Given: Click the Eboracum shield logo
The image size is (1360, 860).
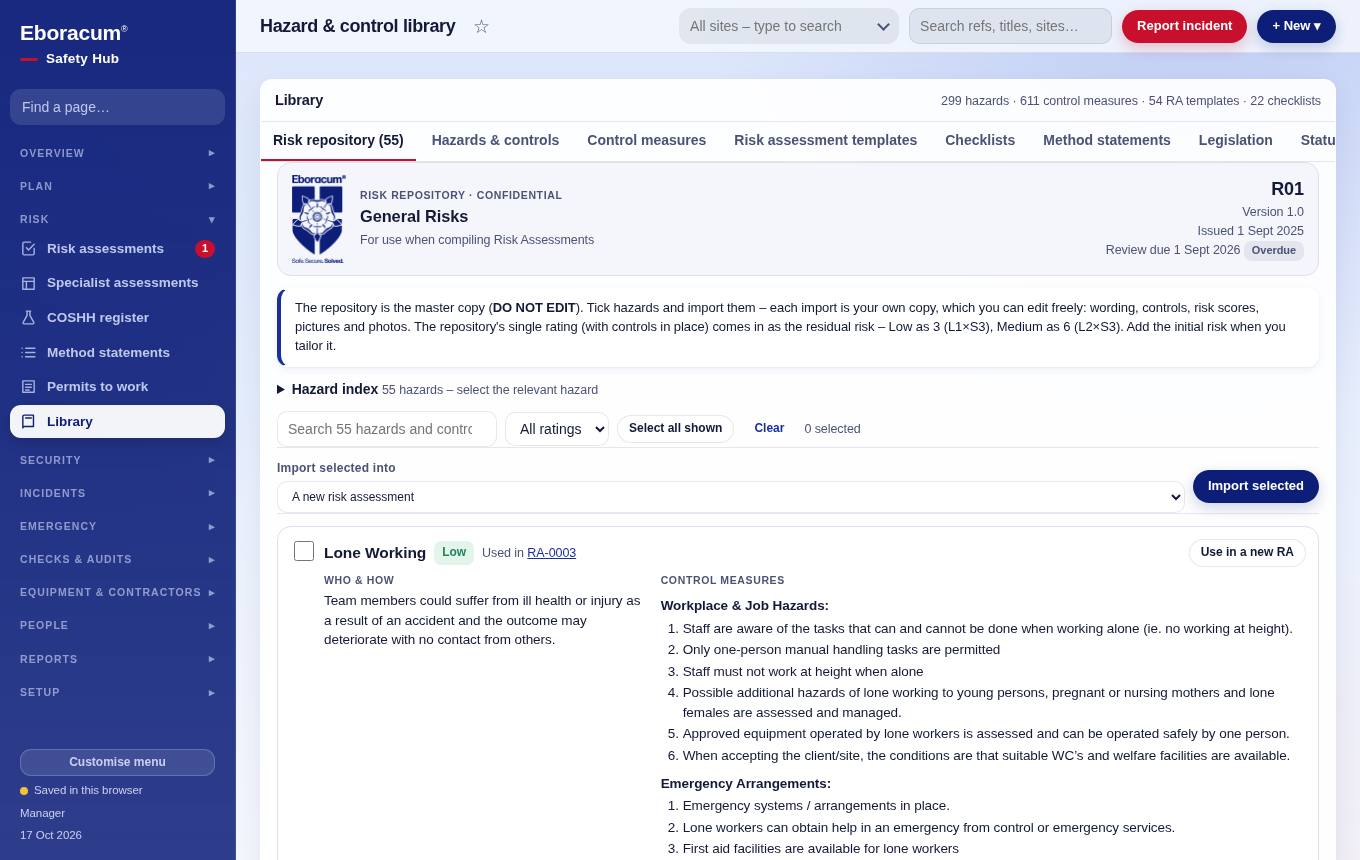Looking at the screenshot, I should coord(317,219).
